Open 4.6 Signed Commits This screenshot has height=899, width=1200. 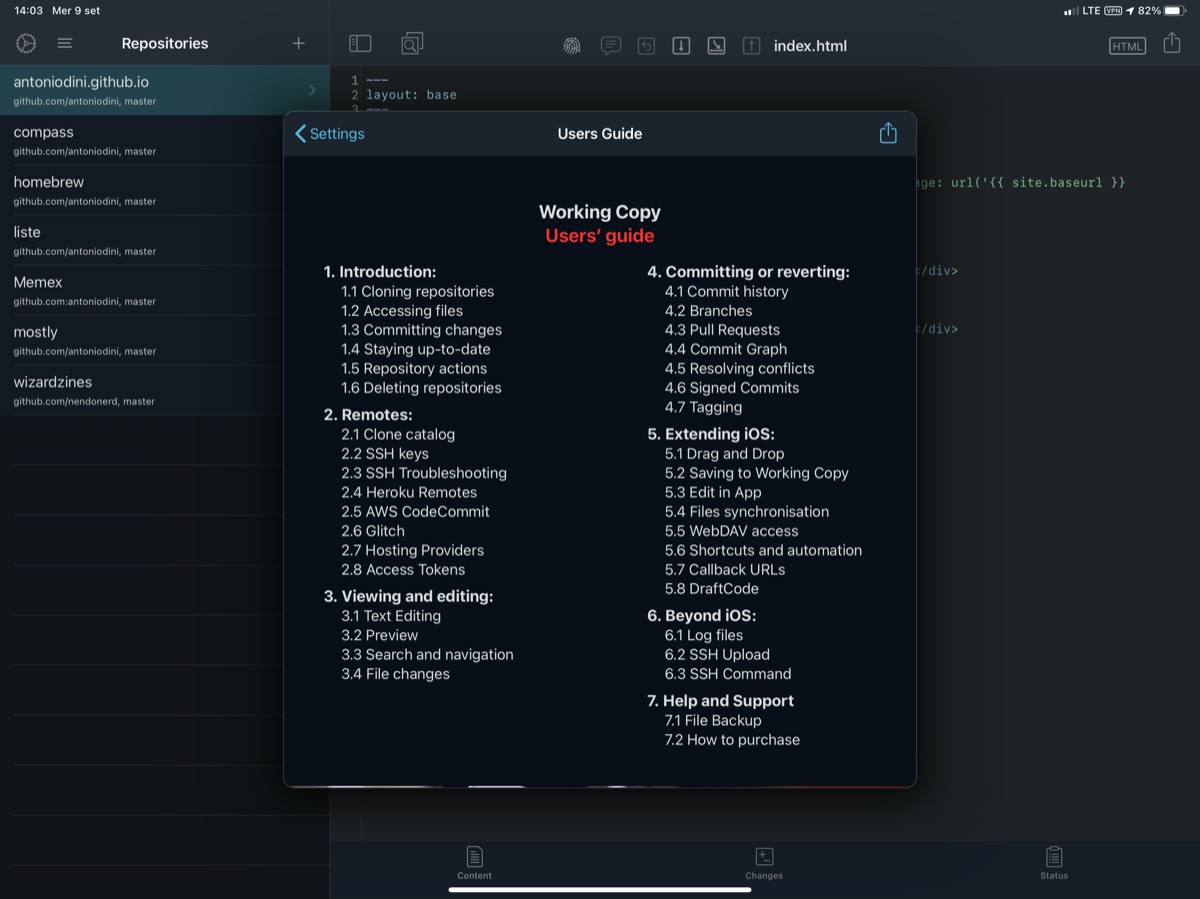click(x=732, y=387)
